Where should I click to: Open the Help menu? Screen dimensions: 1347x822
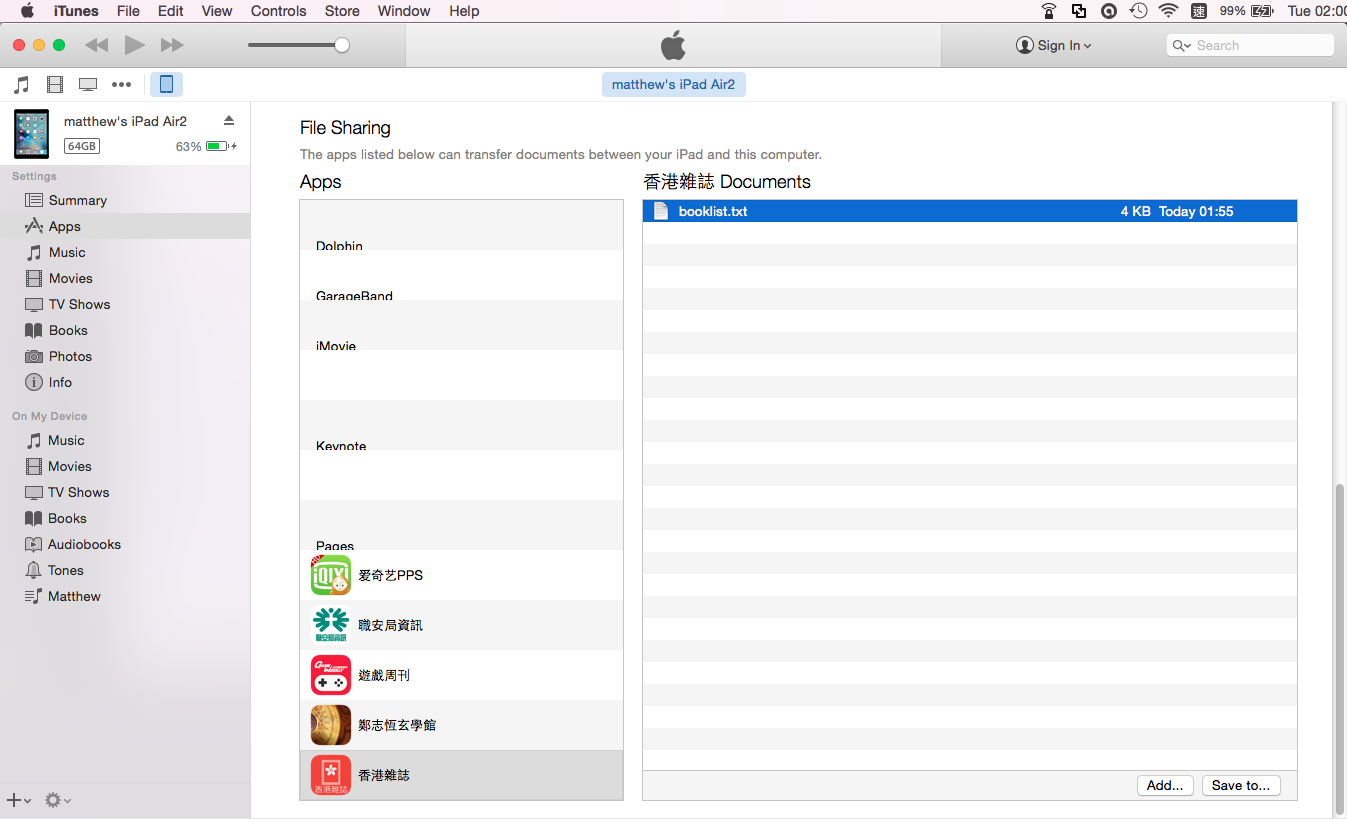coord(464,11)
